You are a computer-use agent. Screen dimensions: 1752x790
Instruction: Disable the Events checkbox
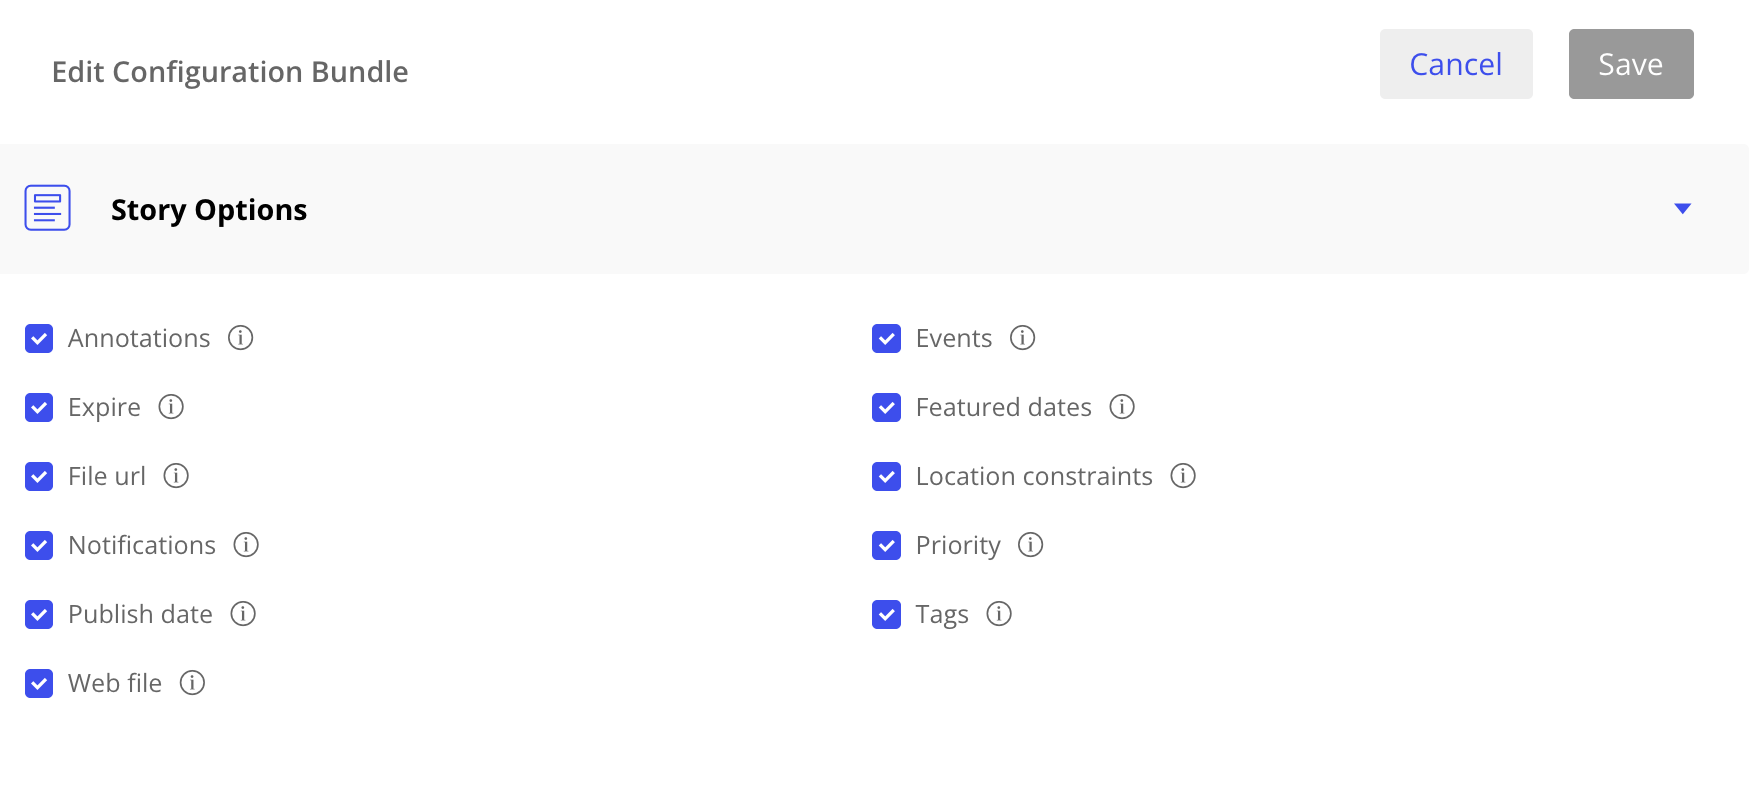pos(886,339)
